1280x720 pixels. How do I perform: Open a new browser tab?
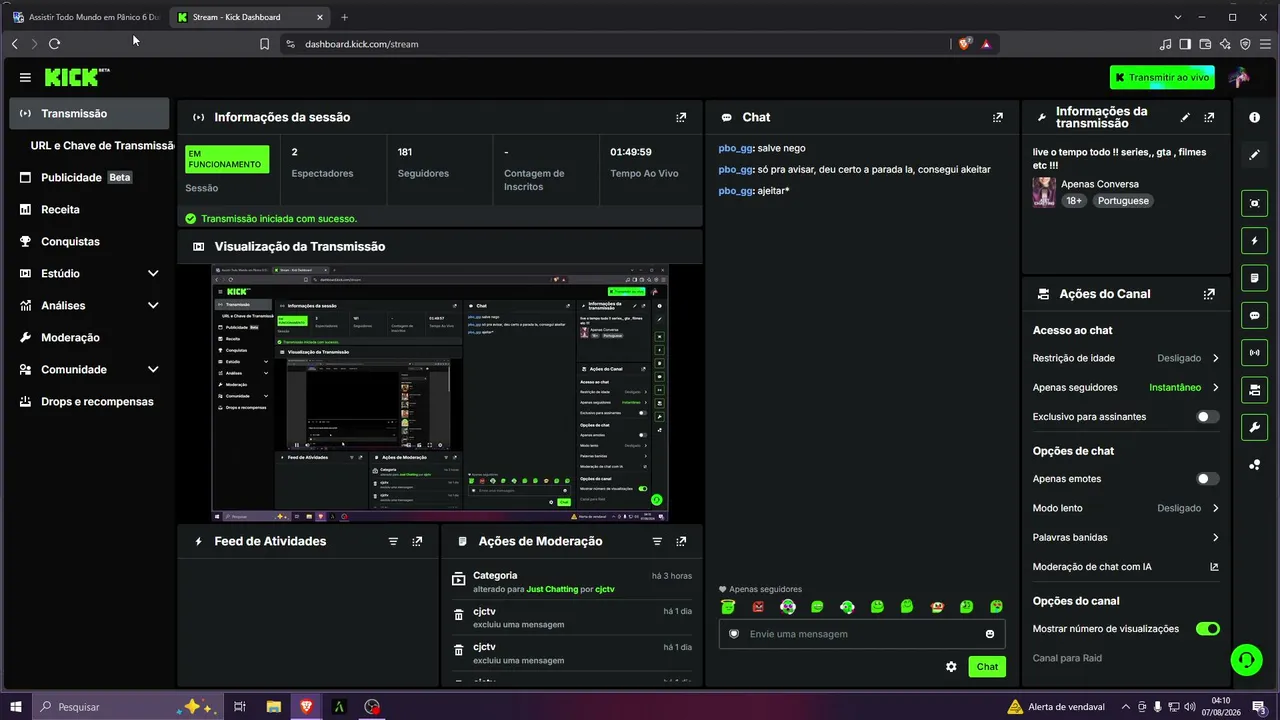344,17
